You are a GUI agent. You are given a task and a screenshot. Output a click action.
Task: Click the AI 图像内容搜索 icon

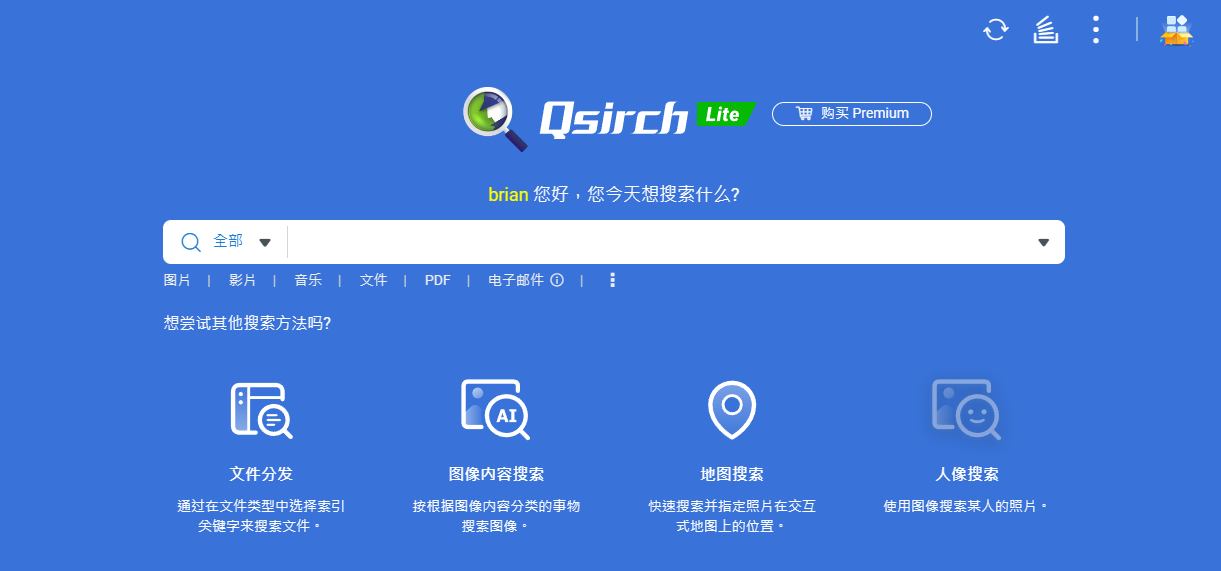[495, 409]
